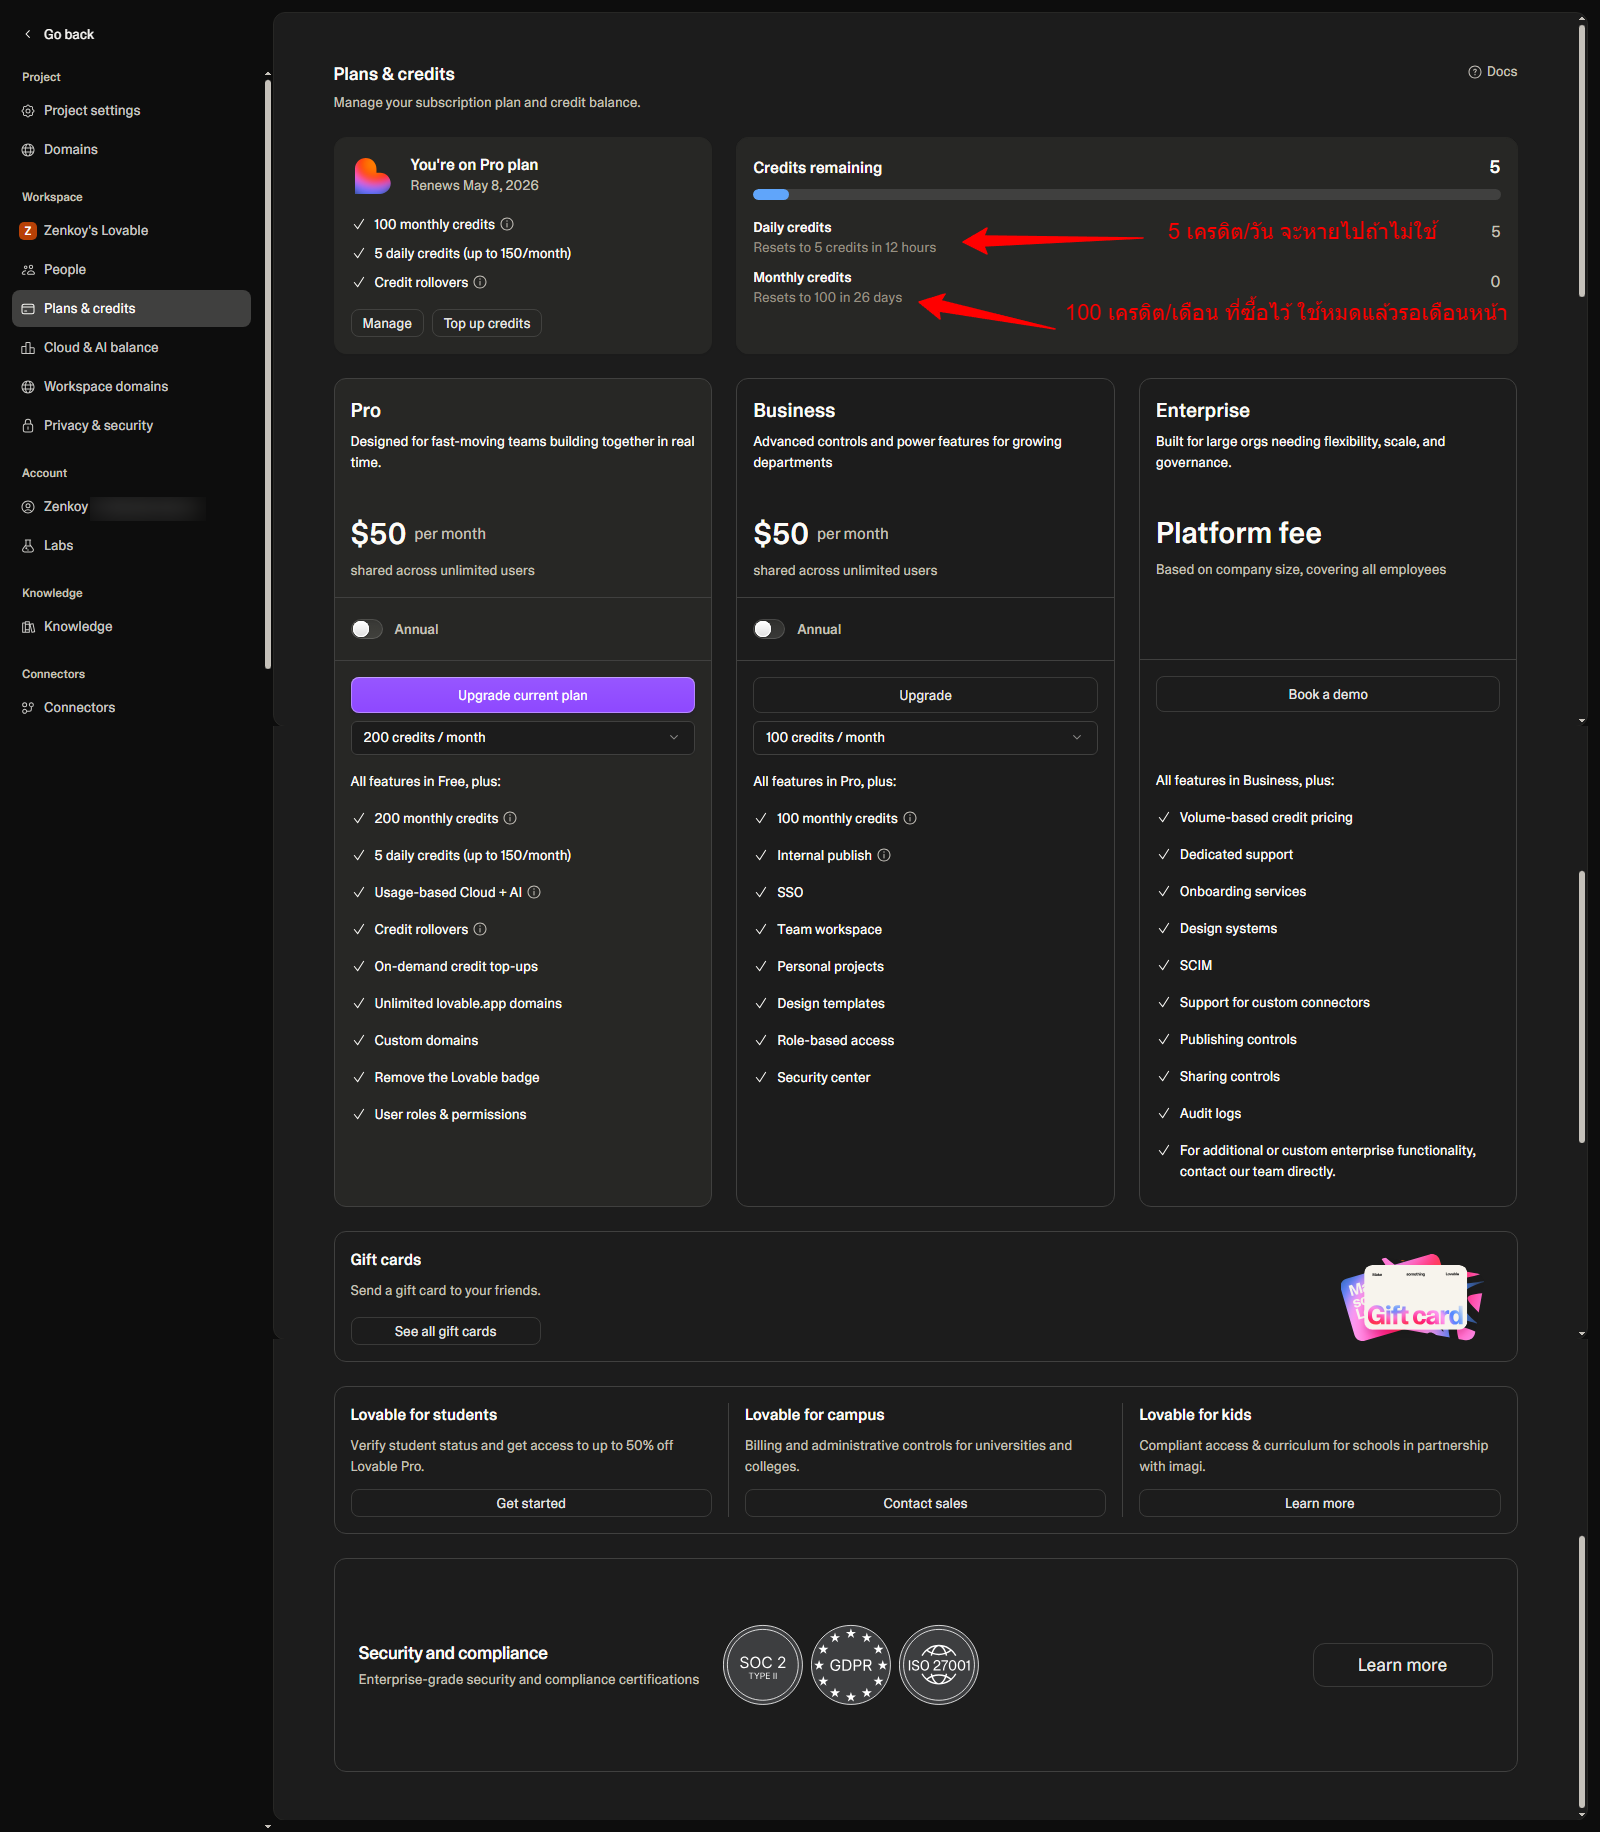Click the "Volume-based credit pricing" feature text
The height and width of the screenshot is (1832, 1600).
(x=1266, y=818)
